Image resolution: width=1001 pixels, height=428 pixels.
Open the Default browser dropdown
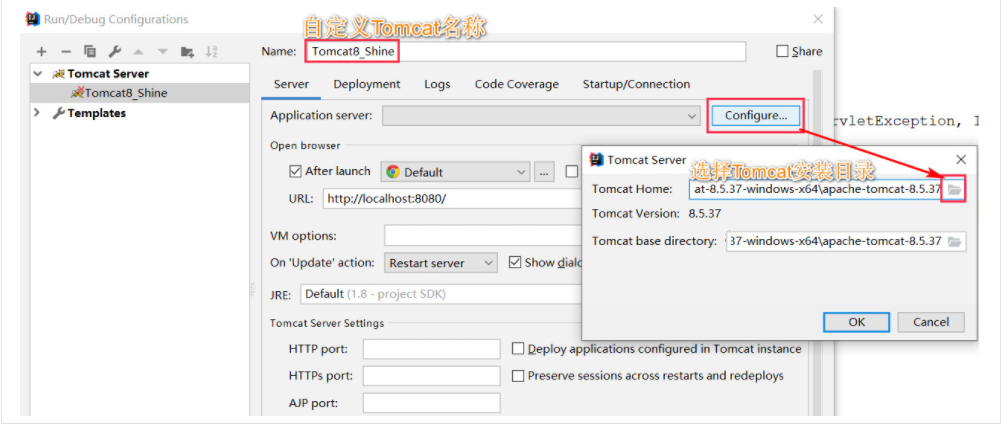(455, 172)
